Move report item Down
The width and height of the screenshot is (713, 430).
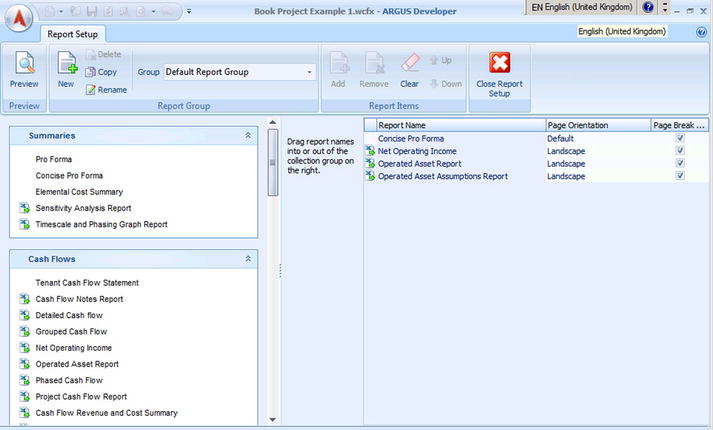point(446,84)
